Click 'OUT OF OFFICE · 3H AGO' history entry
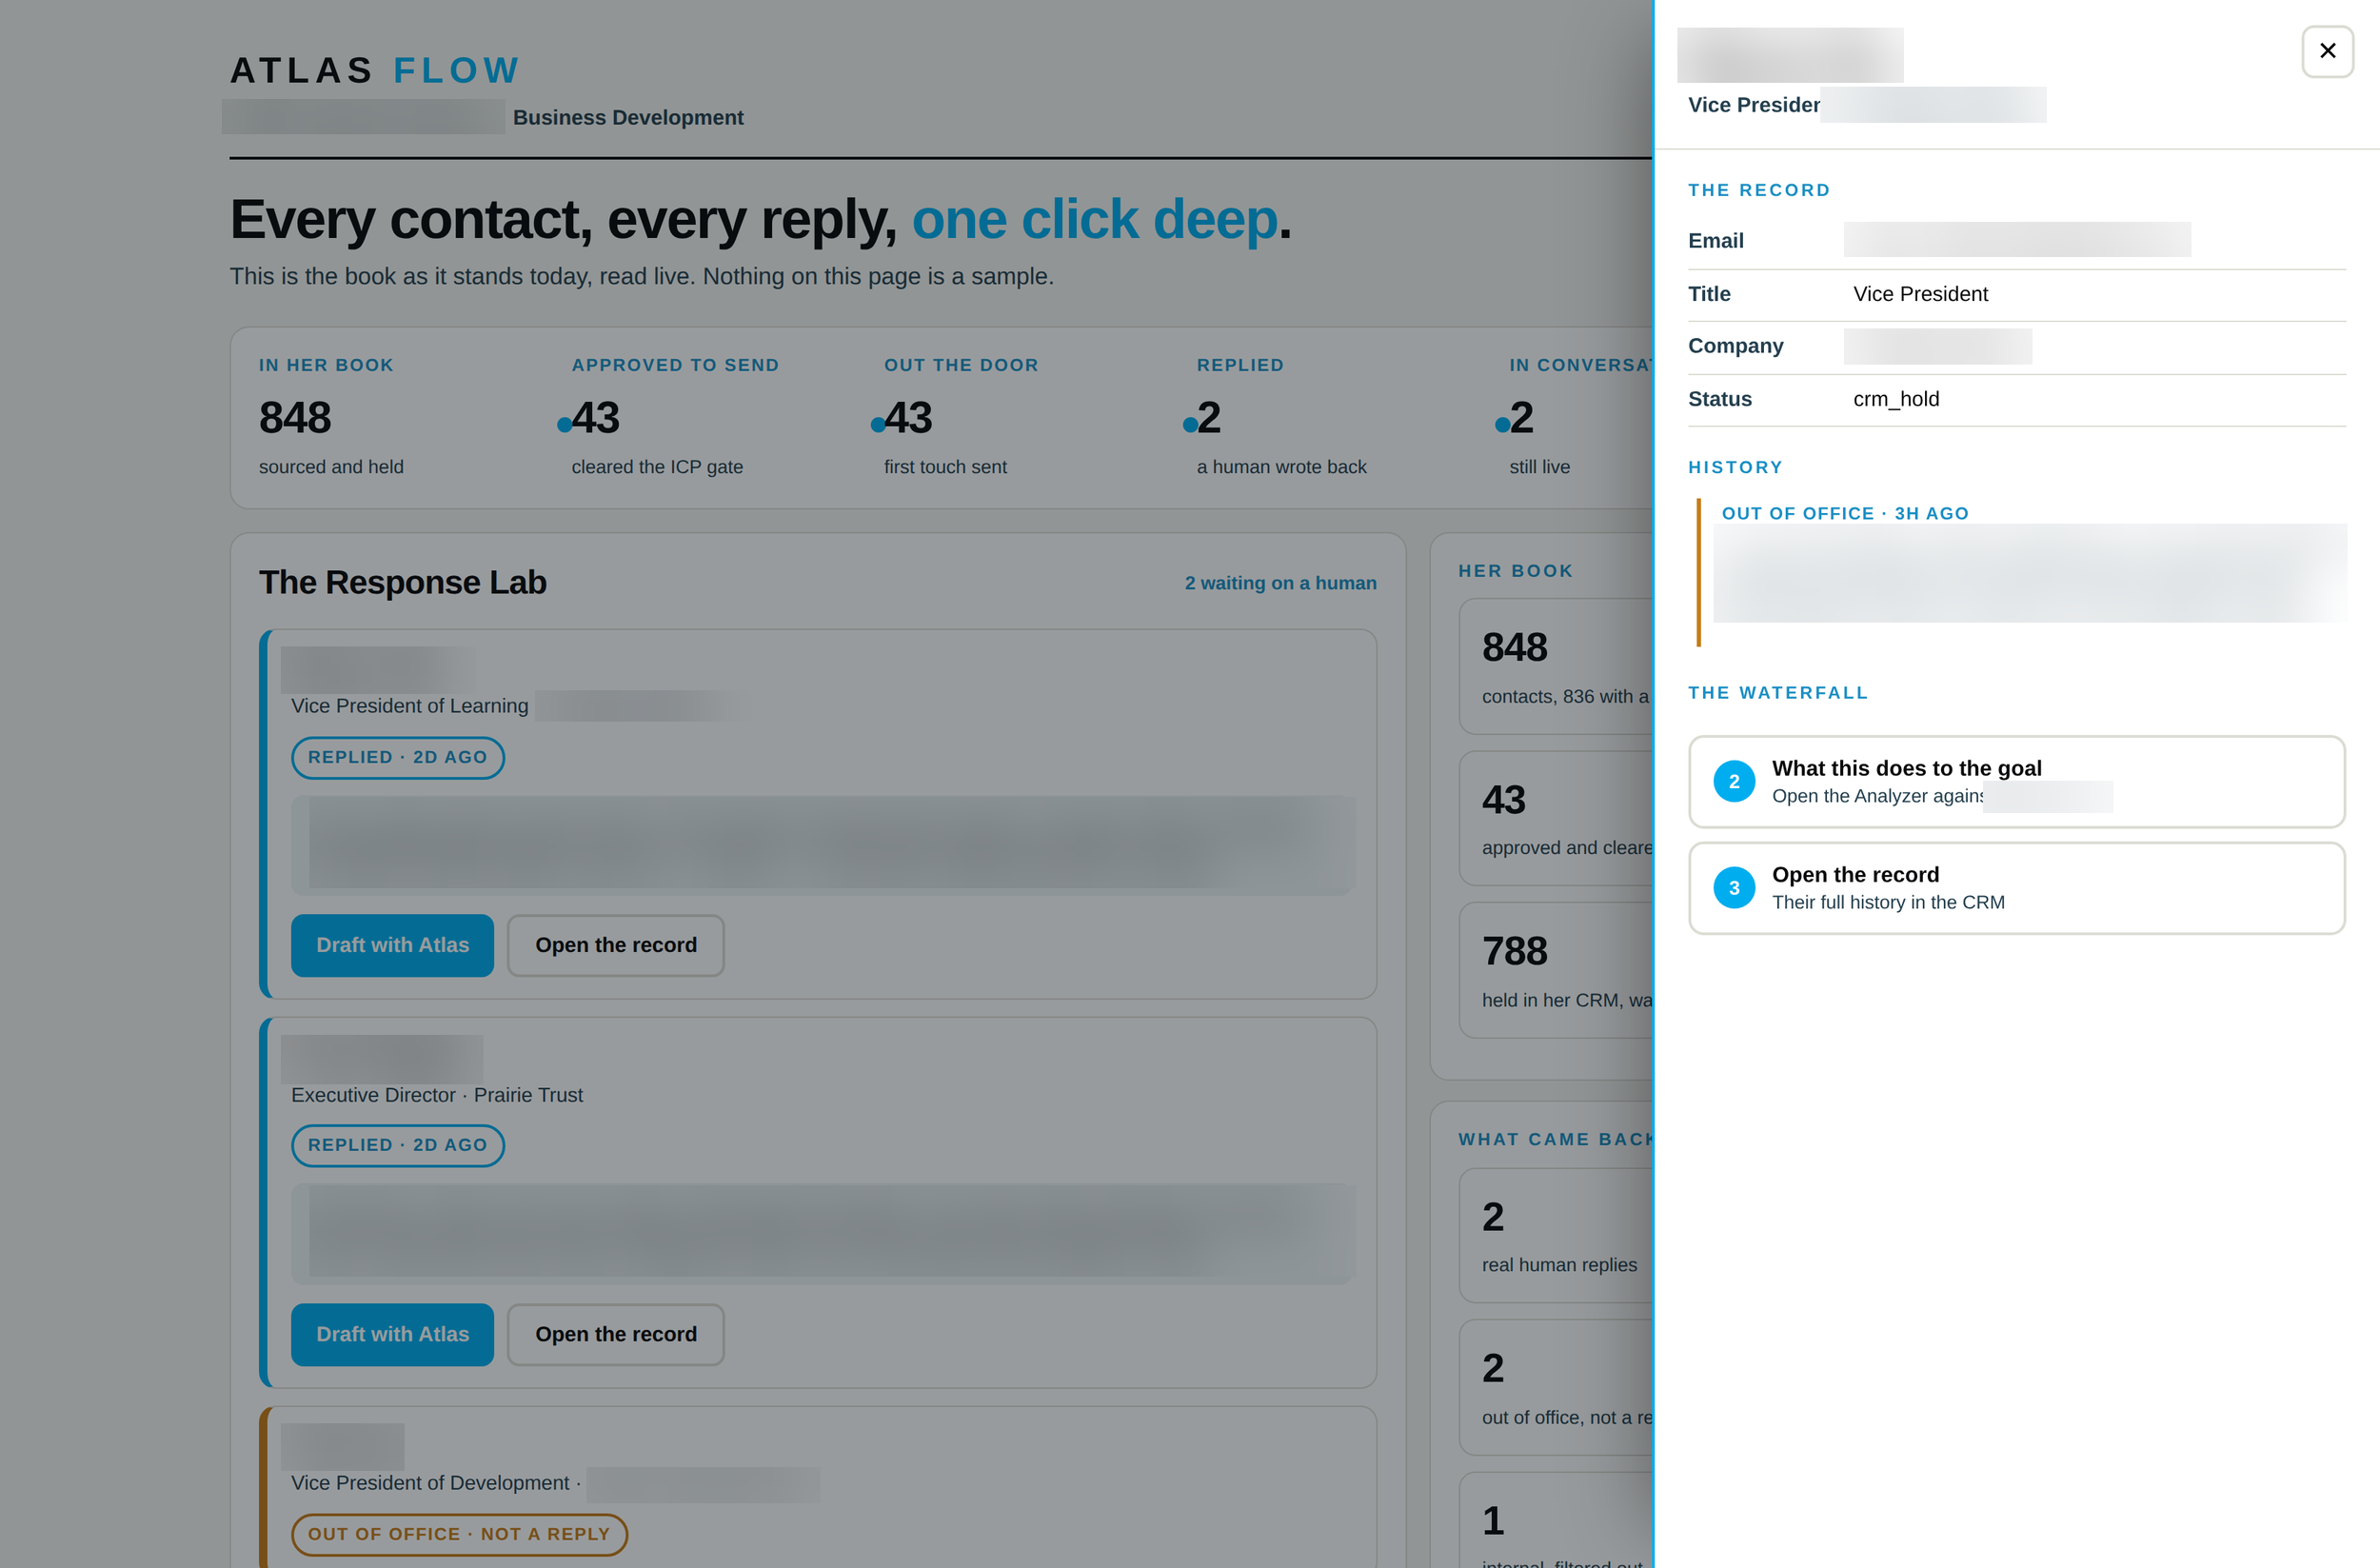The width and height of the screenshot is (2380, 1568). [1845, 513]
